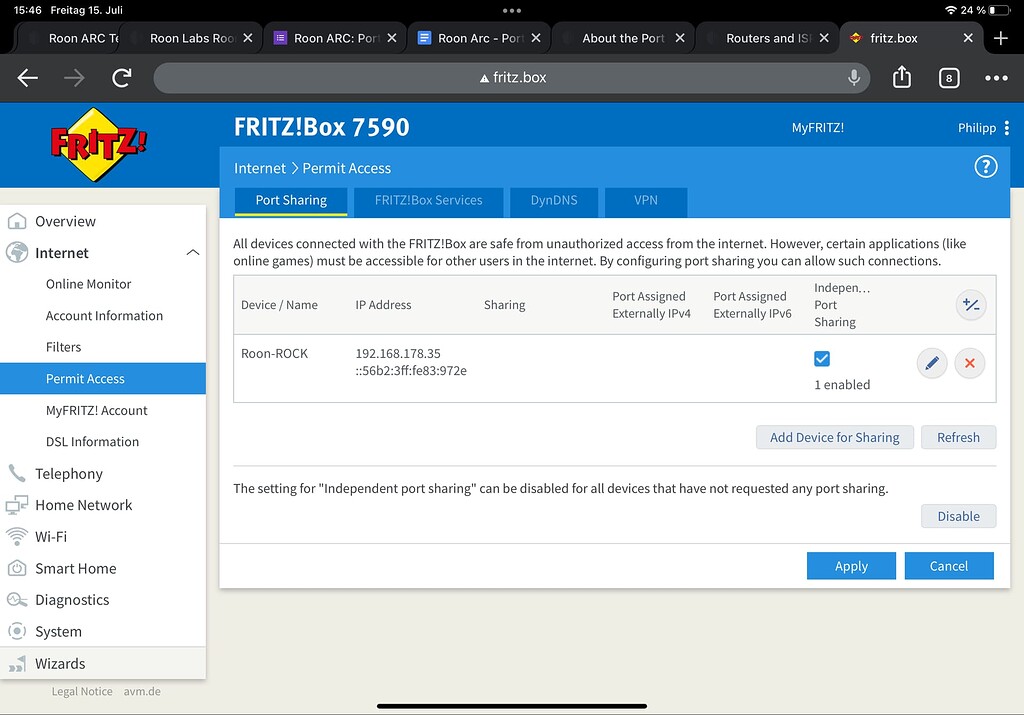Open the avm.de link
This screenshot has width=1024, height=715.
(x=142, y=691)
